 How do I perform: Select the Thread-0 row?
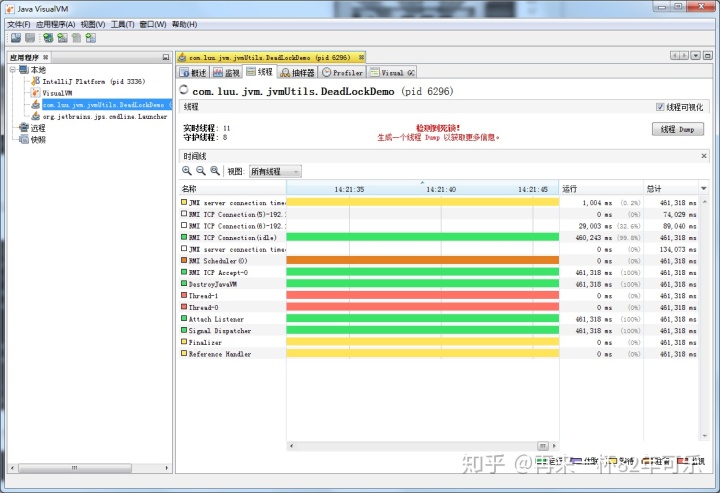tap(439, 308)
